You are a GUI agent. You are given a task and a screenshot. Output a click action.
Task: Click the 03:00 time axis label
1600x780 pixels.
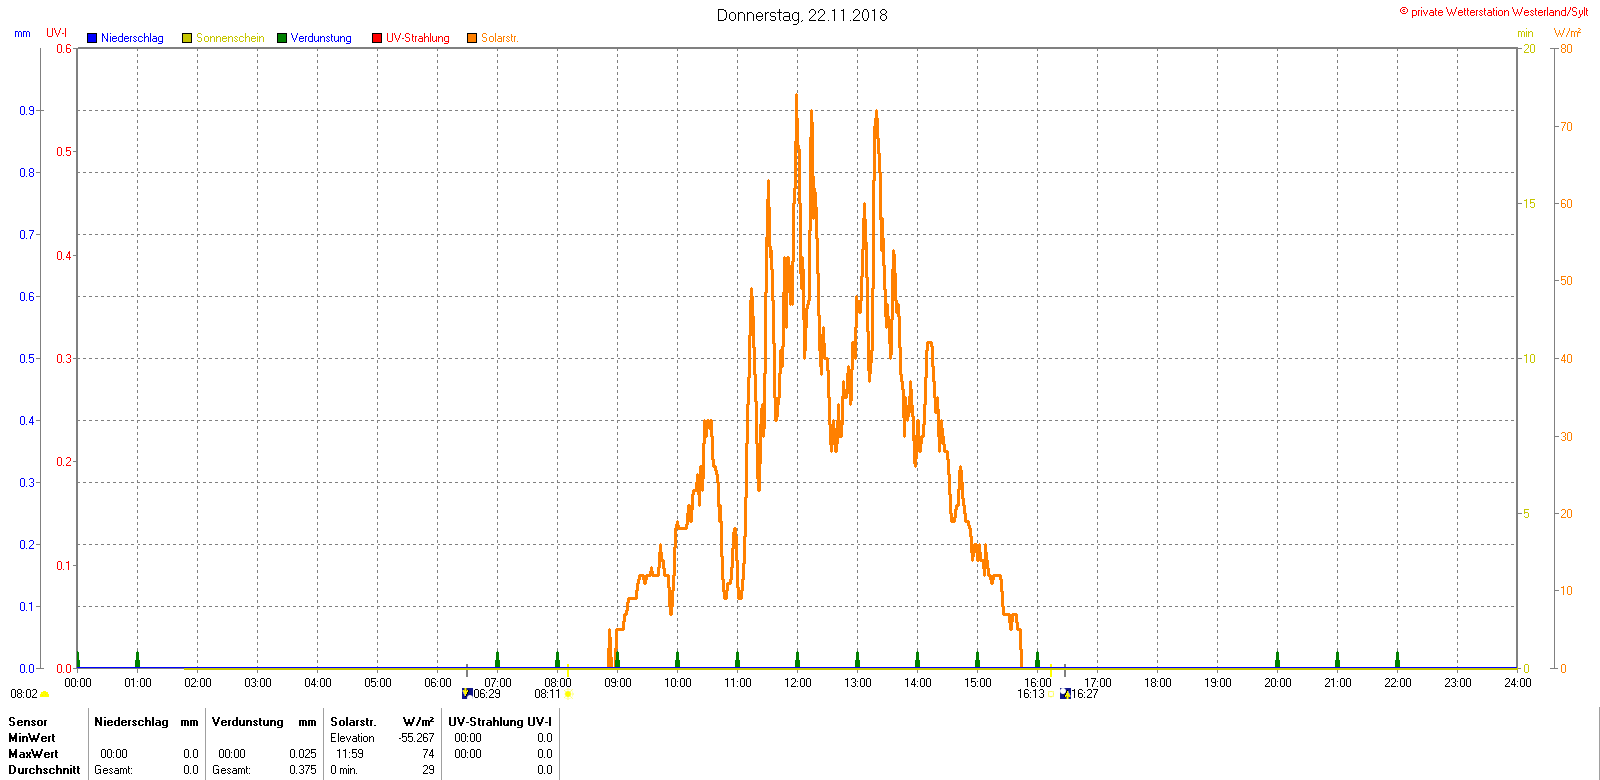pos(258,683)
